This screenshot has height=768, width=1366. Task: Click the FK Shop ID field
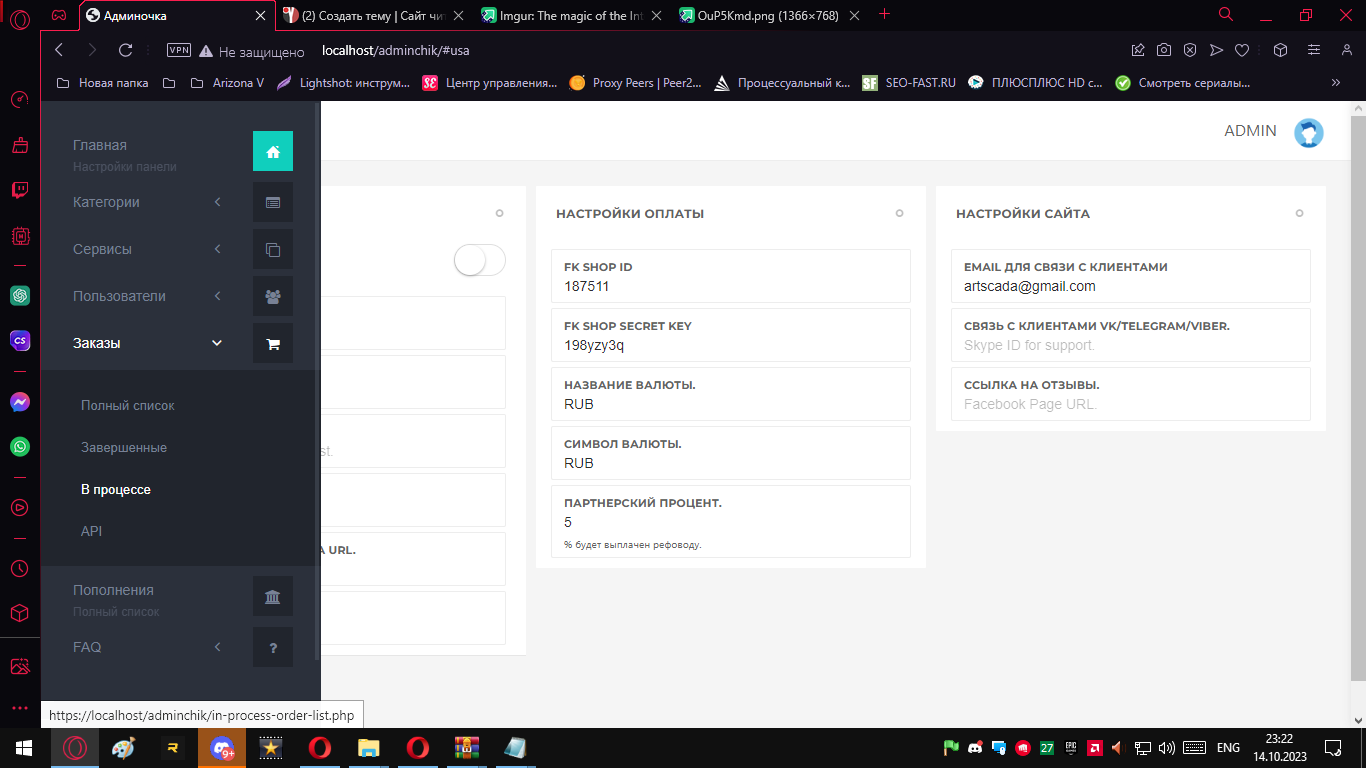pos(731,276)
